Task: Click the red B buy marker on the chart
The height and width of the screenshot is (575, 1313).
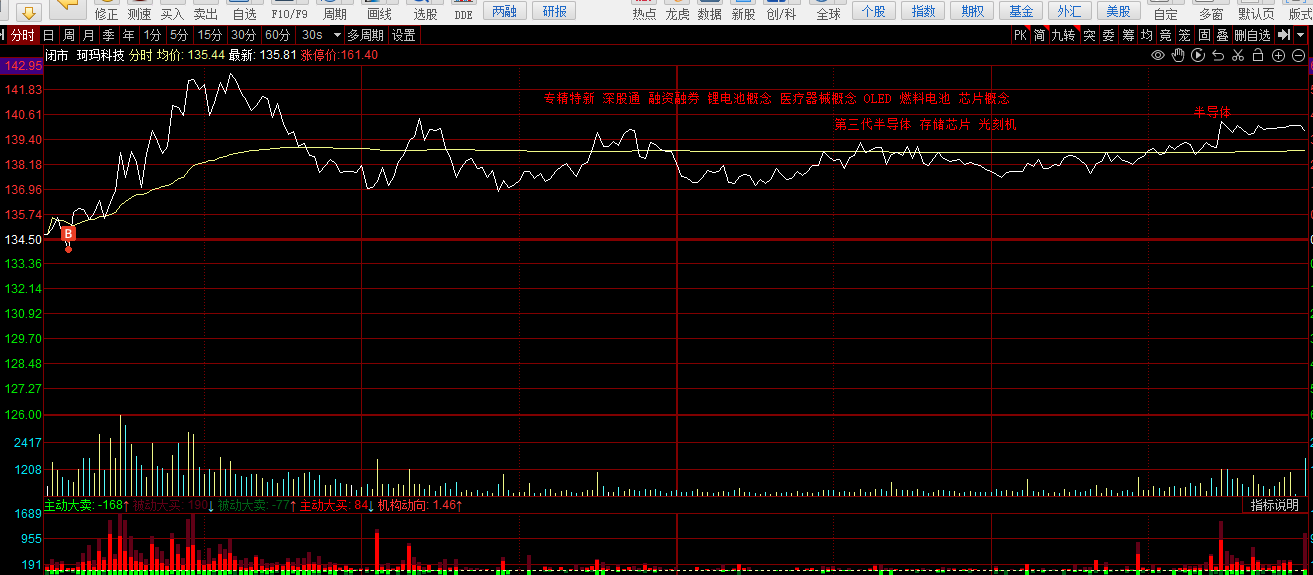Action: coord(68,234)
